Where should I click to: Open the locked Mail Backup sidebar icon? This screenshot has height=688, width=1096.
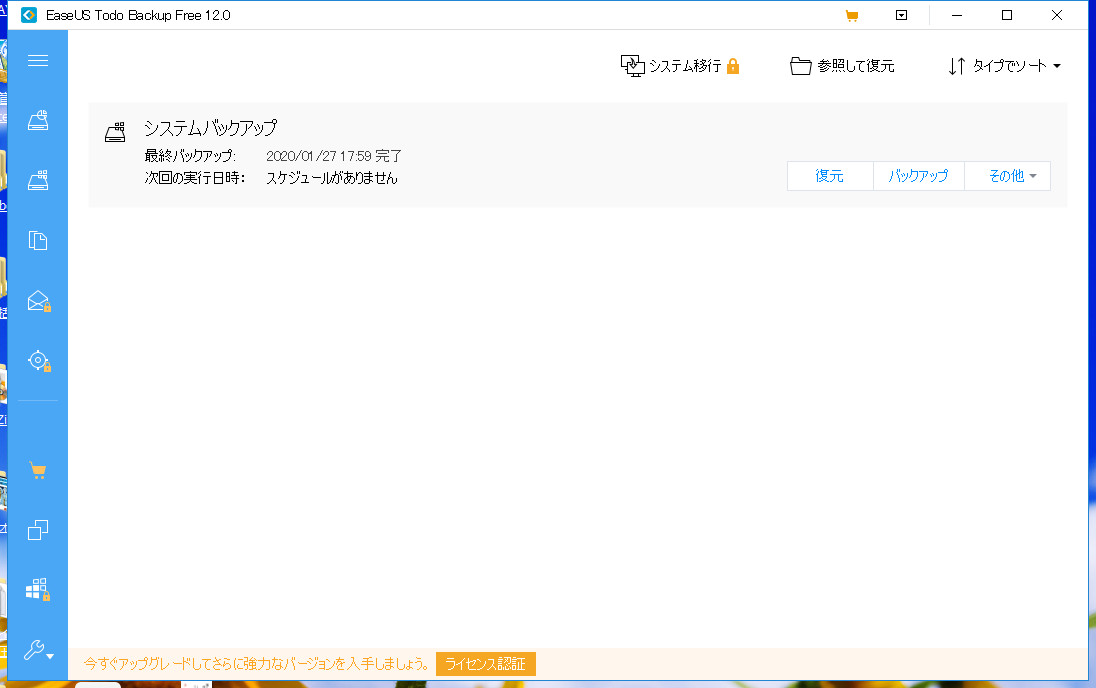38,301
